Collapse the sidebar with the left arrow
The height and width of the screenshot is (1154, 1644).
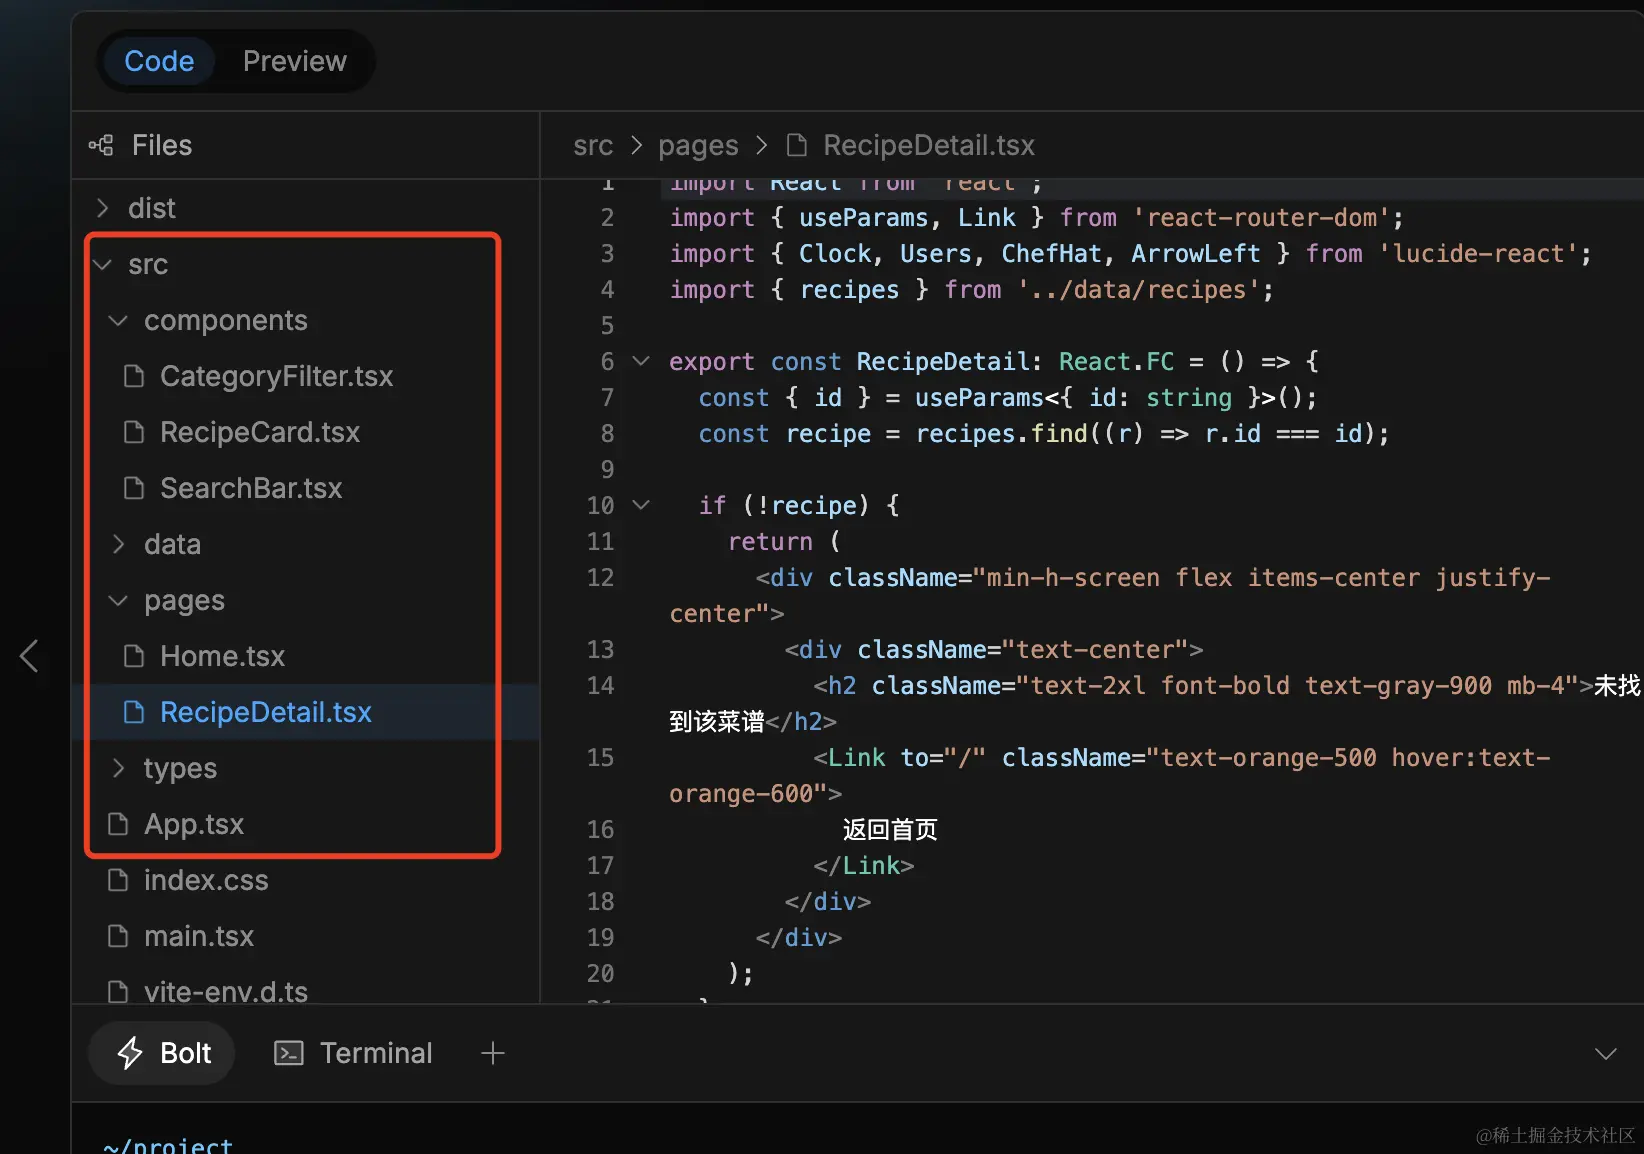28,657
